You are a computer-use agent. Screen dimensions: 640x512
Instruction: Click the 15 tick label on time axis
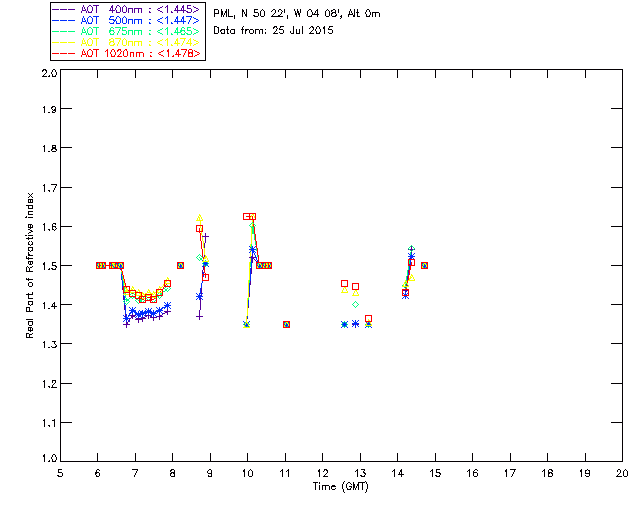pyautogui.click(x=435, y=473)
